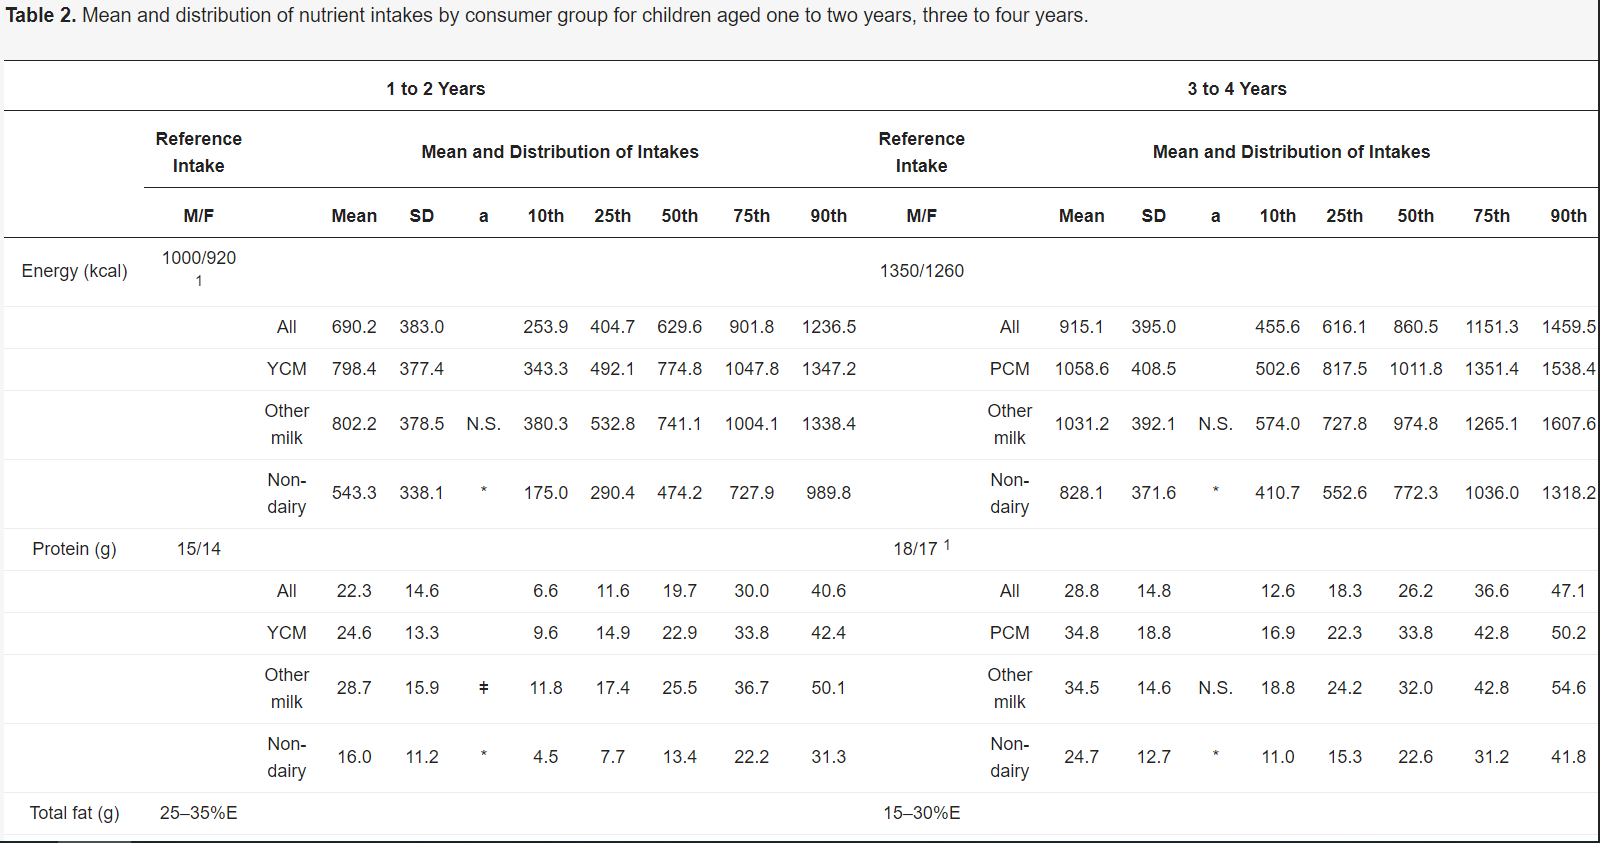Select the value 41.8
Image resolution: width=1600 pixels, height=843 pixels.
pyautogui.click(x=1569, y=757)
